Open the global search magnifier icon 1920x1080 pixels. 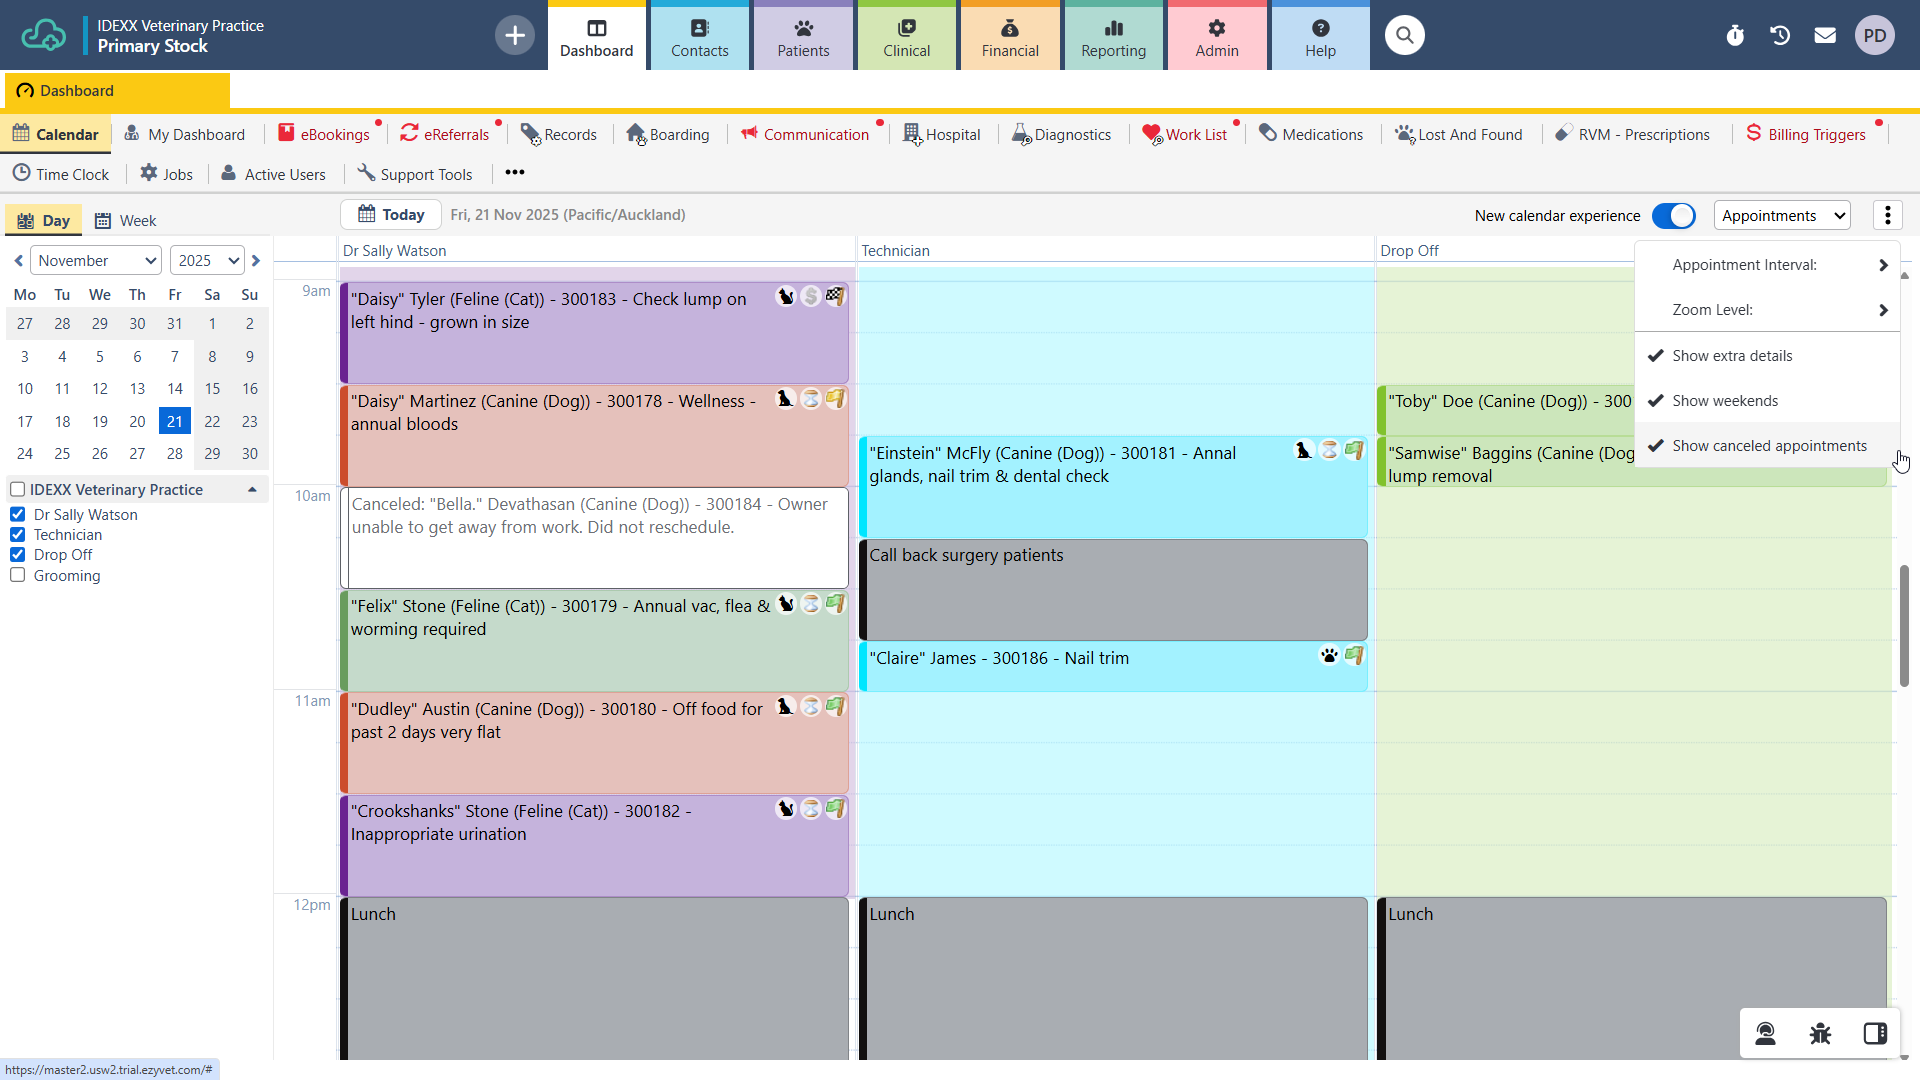tap(1404, 36)
